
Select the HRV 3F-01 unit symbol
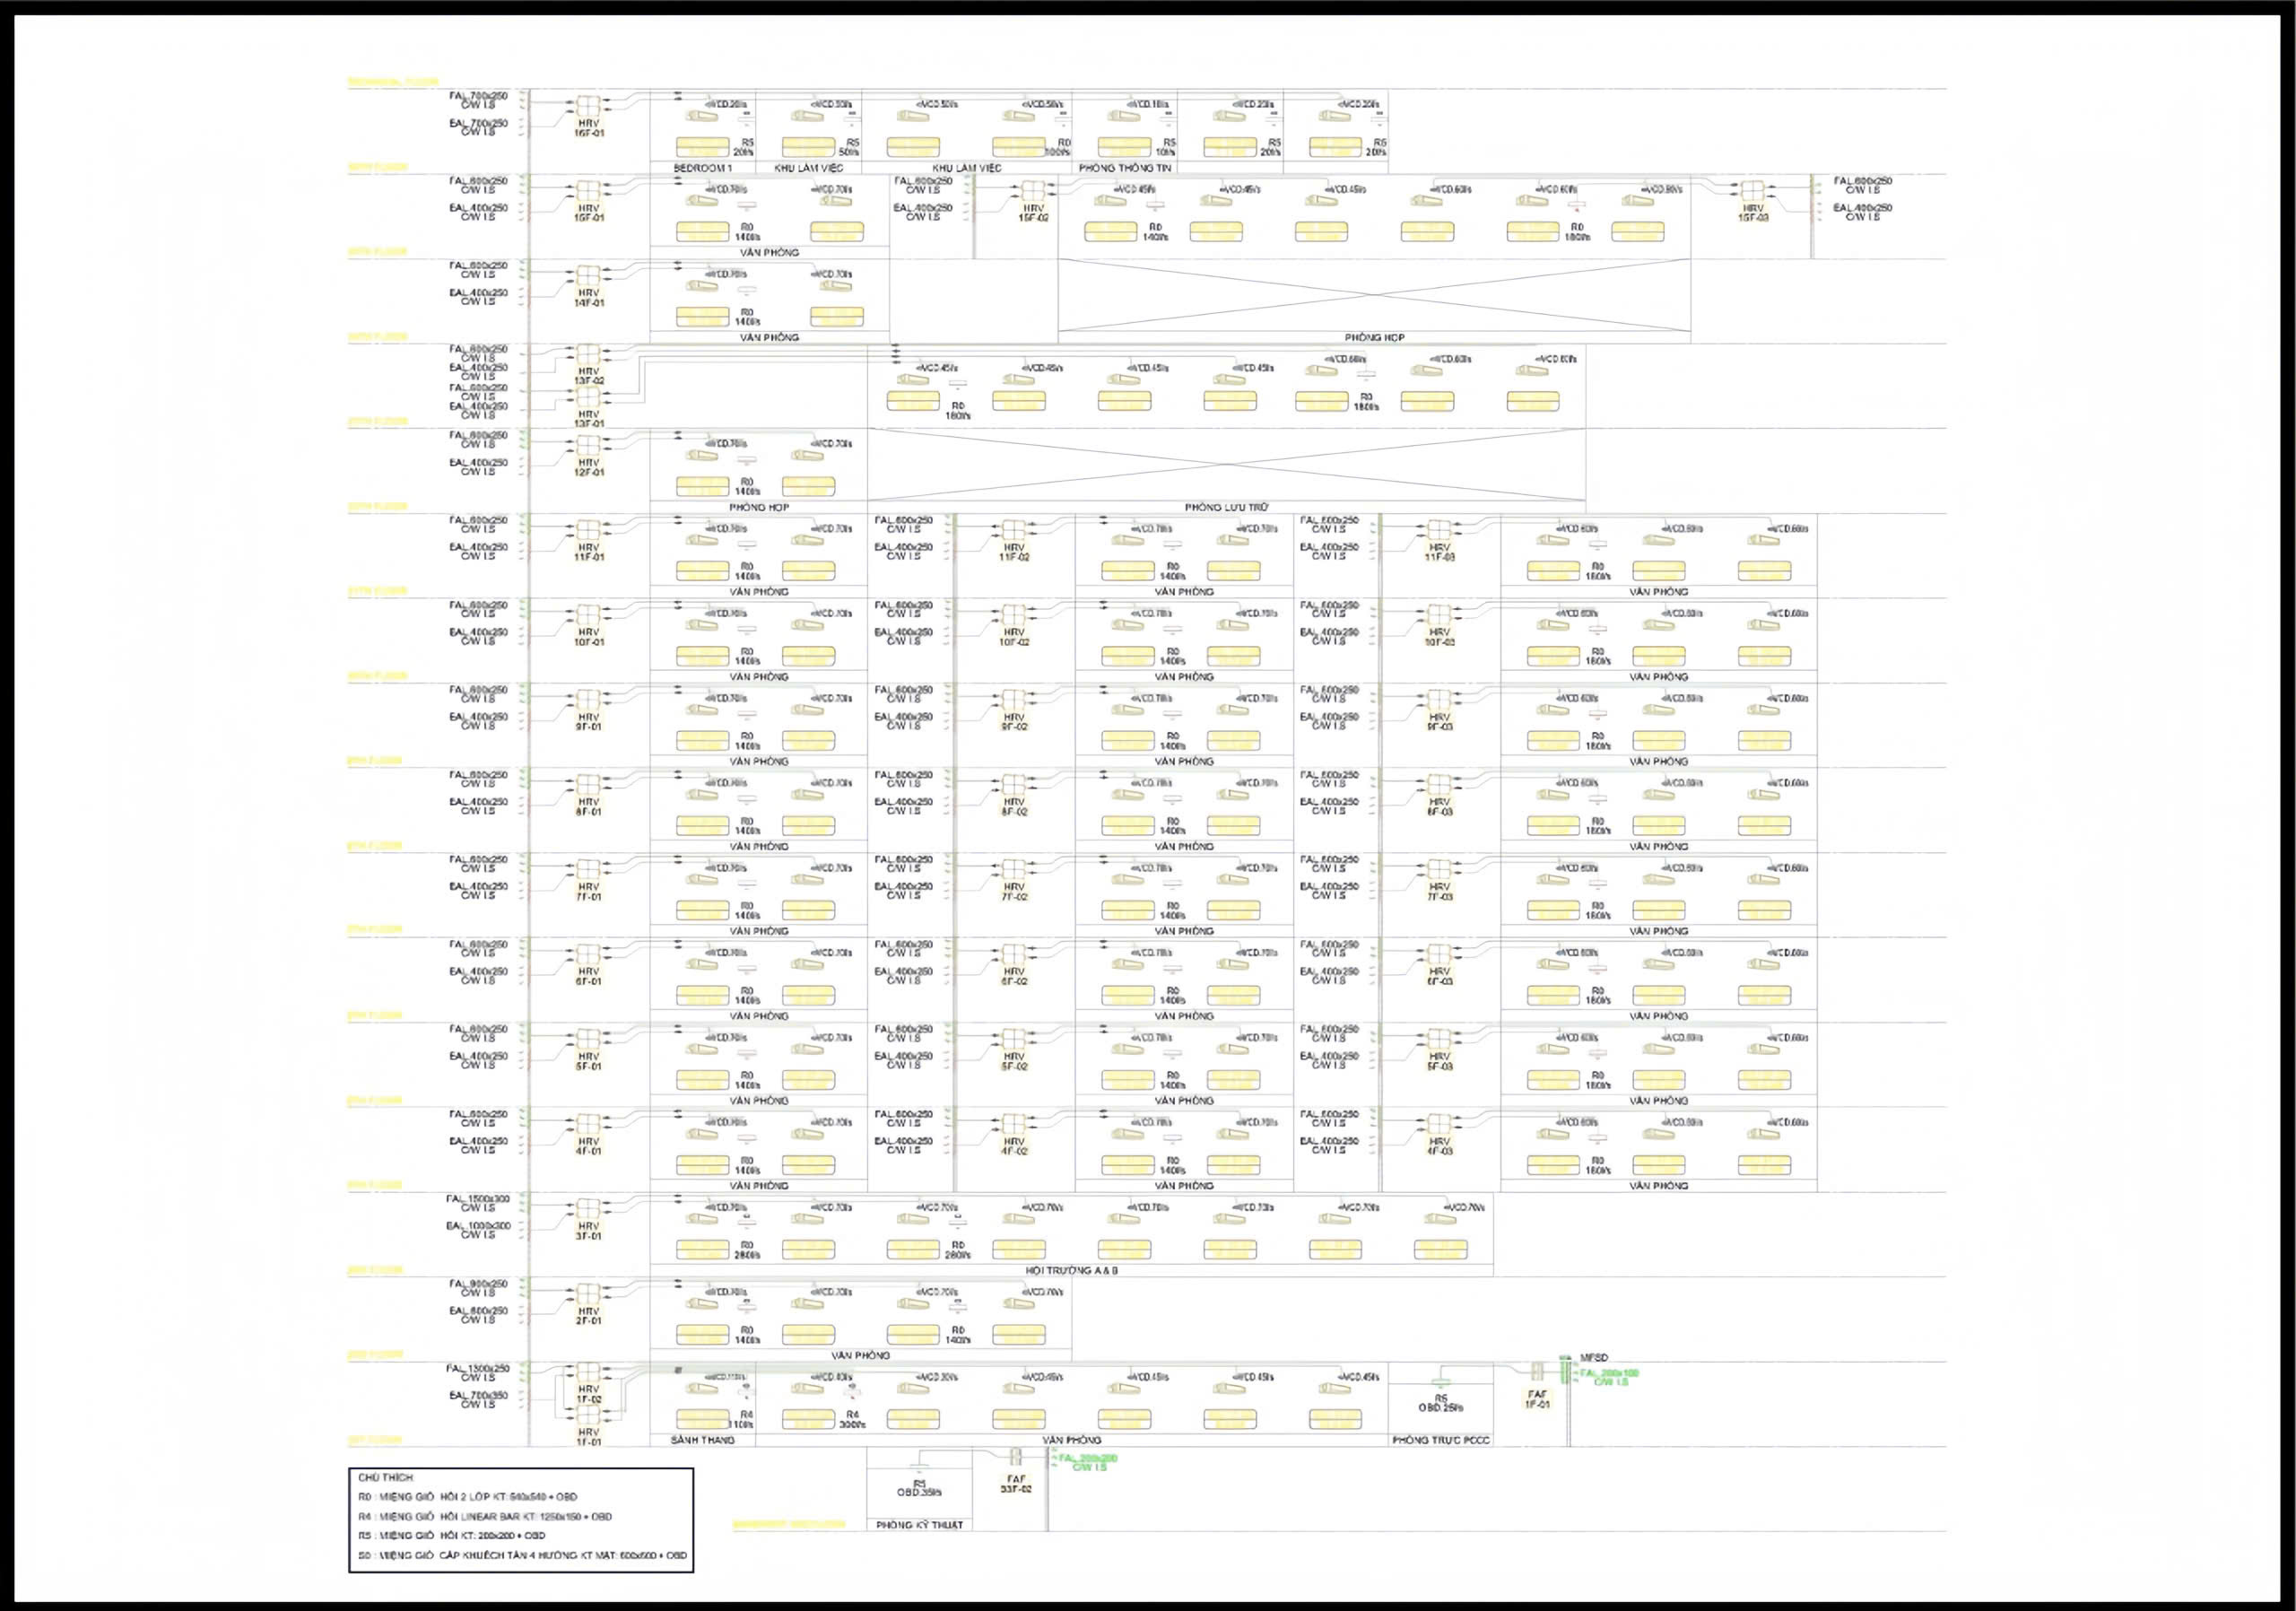pyautogui.click(x=588, y=1208)
